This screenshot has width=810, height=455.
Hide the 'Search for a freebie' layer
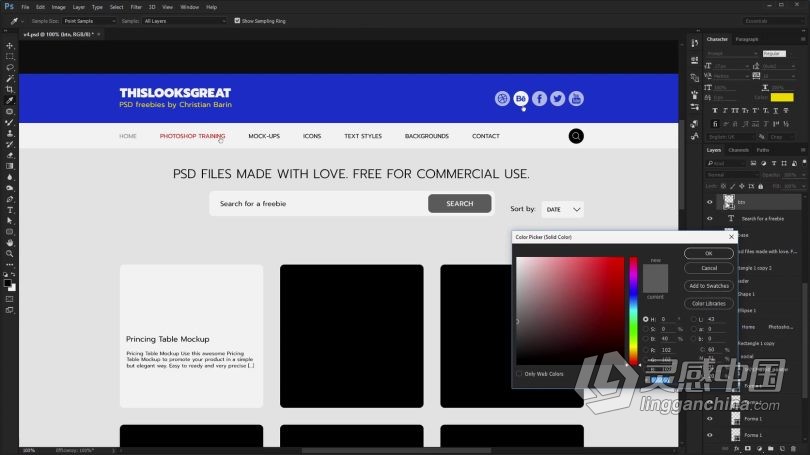(x=709, y=218)
